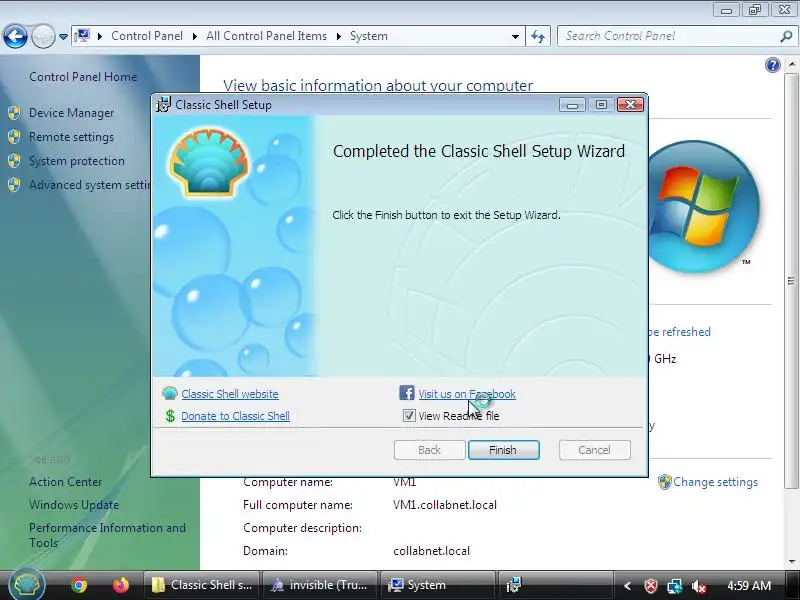This screenshot has width=800, height=600.
Task: Click All Control Panel Items breadcrumb
Action: [266, 36]
